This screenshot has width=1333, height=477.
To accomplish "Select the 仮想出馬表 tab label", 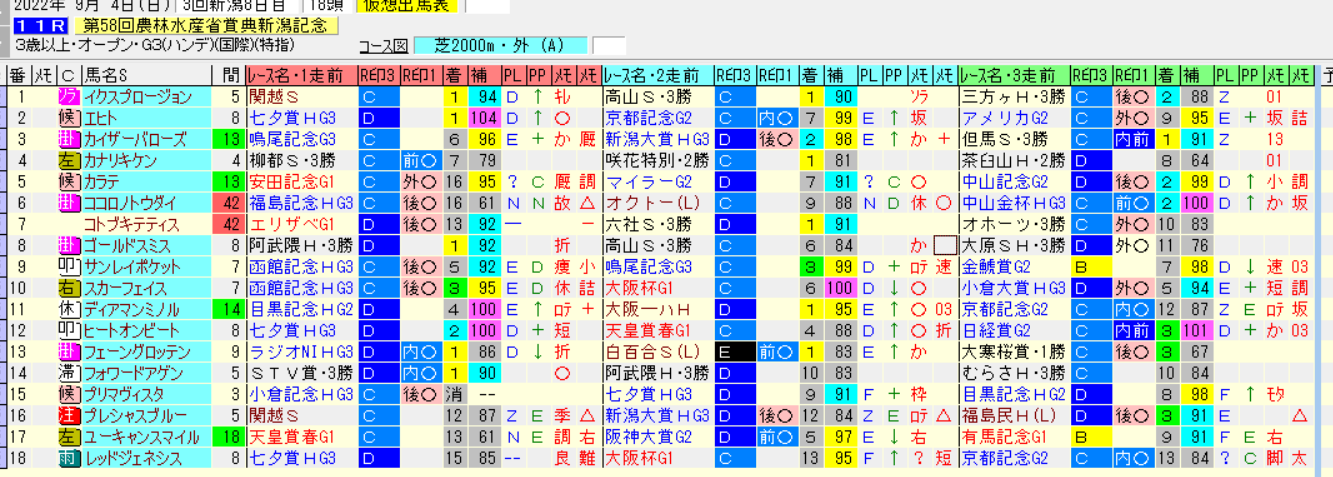I will (x=407, y=5).
